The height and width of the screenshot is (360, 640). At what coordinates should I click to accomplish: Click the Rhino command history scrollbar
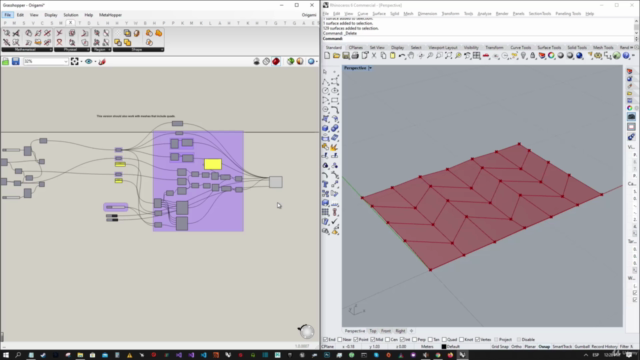click(636, 26)
